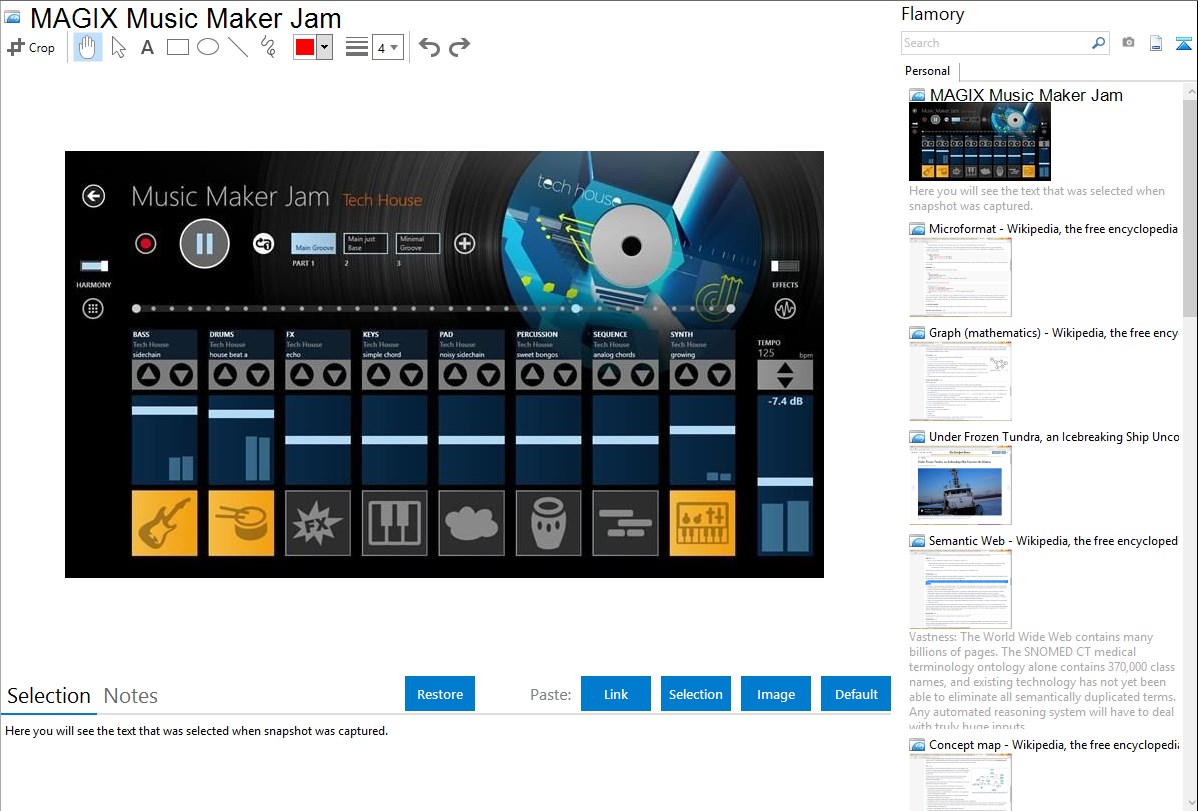
Task: Toggle the loop icon
Action: 264,244
